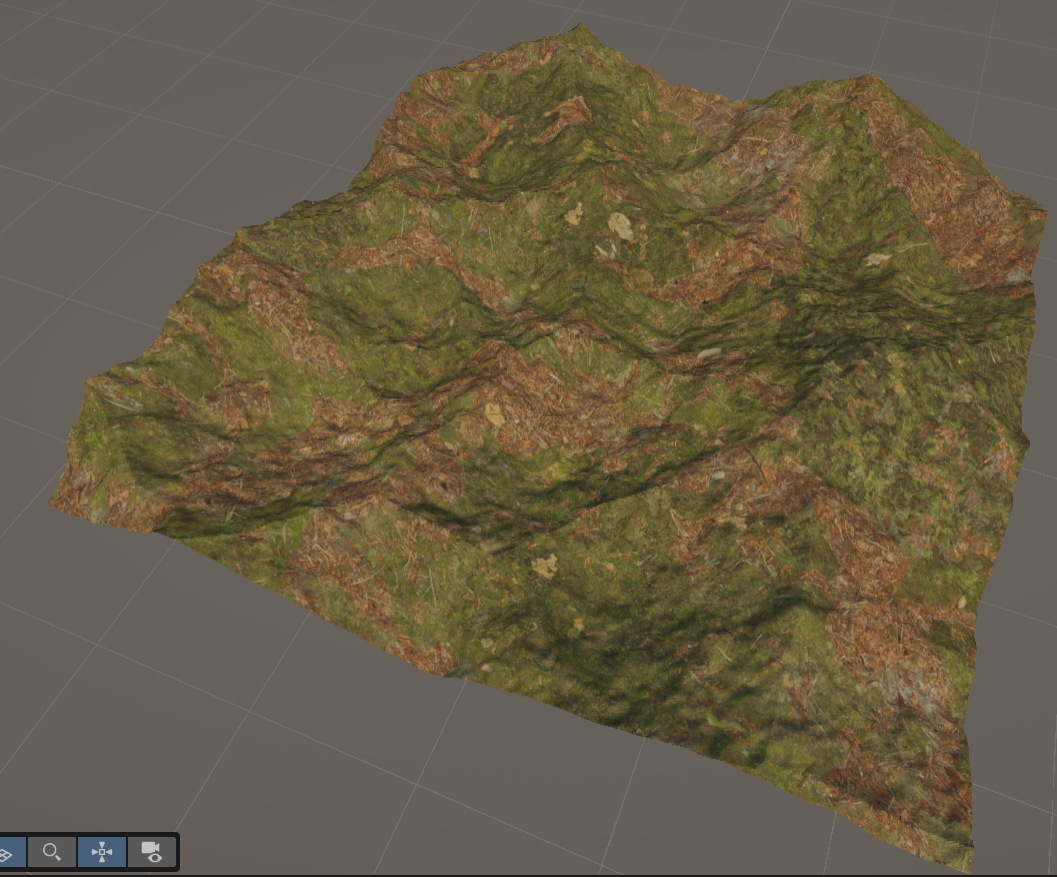Click the camera view eye button

tap(152, 852)
